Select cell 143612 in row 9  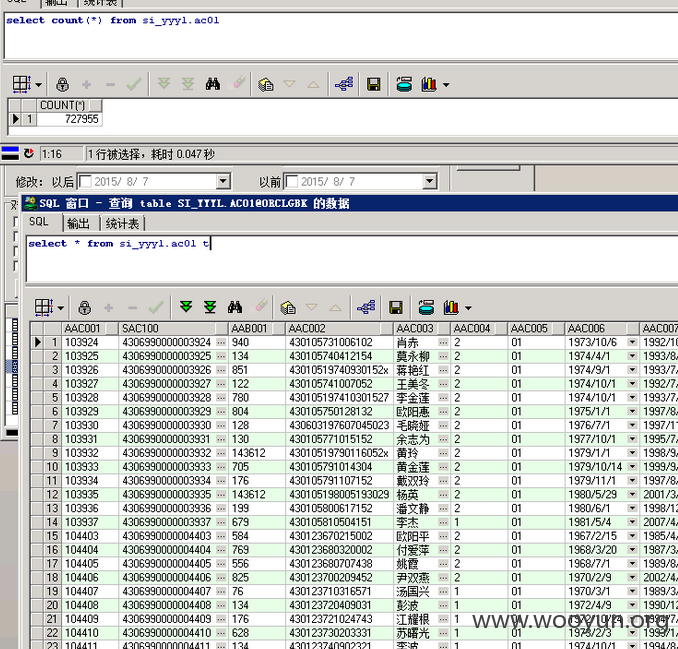pyautogui.click(x=257, y=453)
